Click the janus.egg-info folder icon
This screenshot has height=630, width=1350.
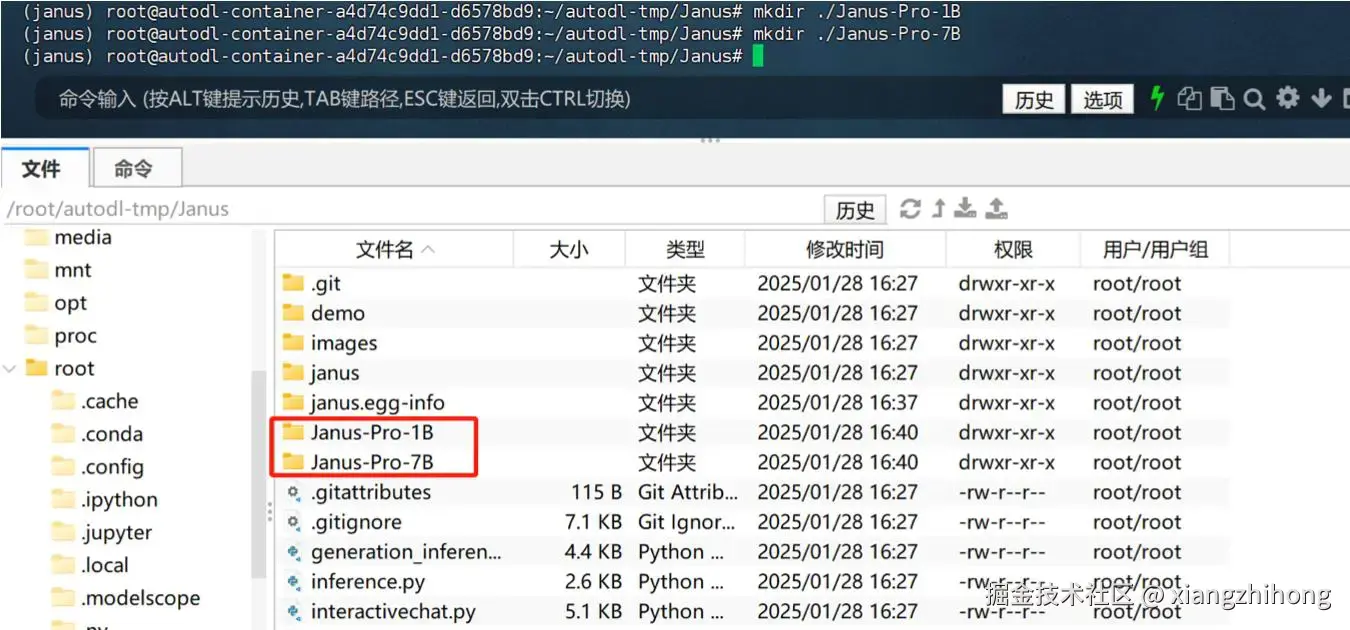point(293,402)
